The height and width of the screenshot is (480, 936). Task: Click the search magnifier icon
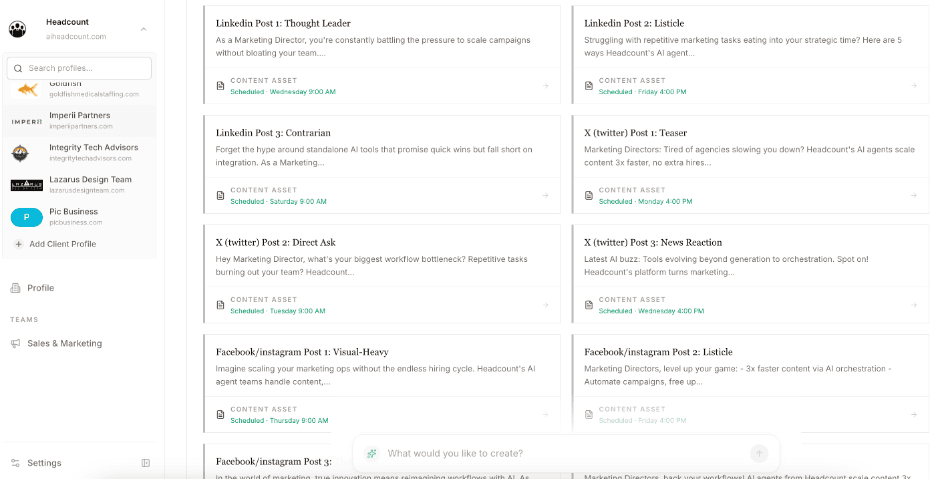(18, 69)
